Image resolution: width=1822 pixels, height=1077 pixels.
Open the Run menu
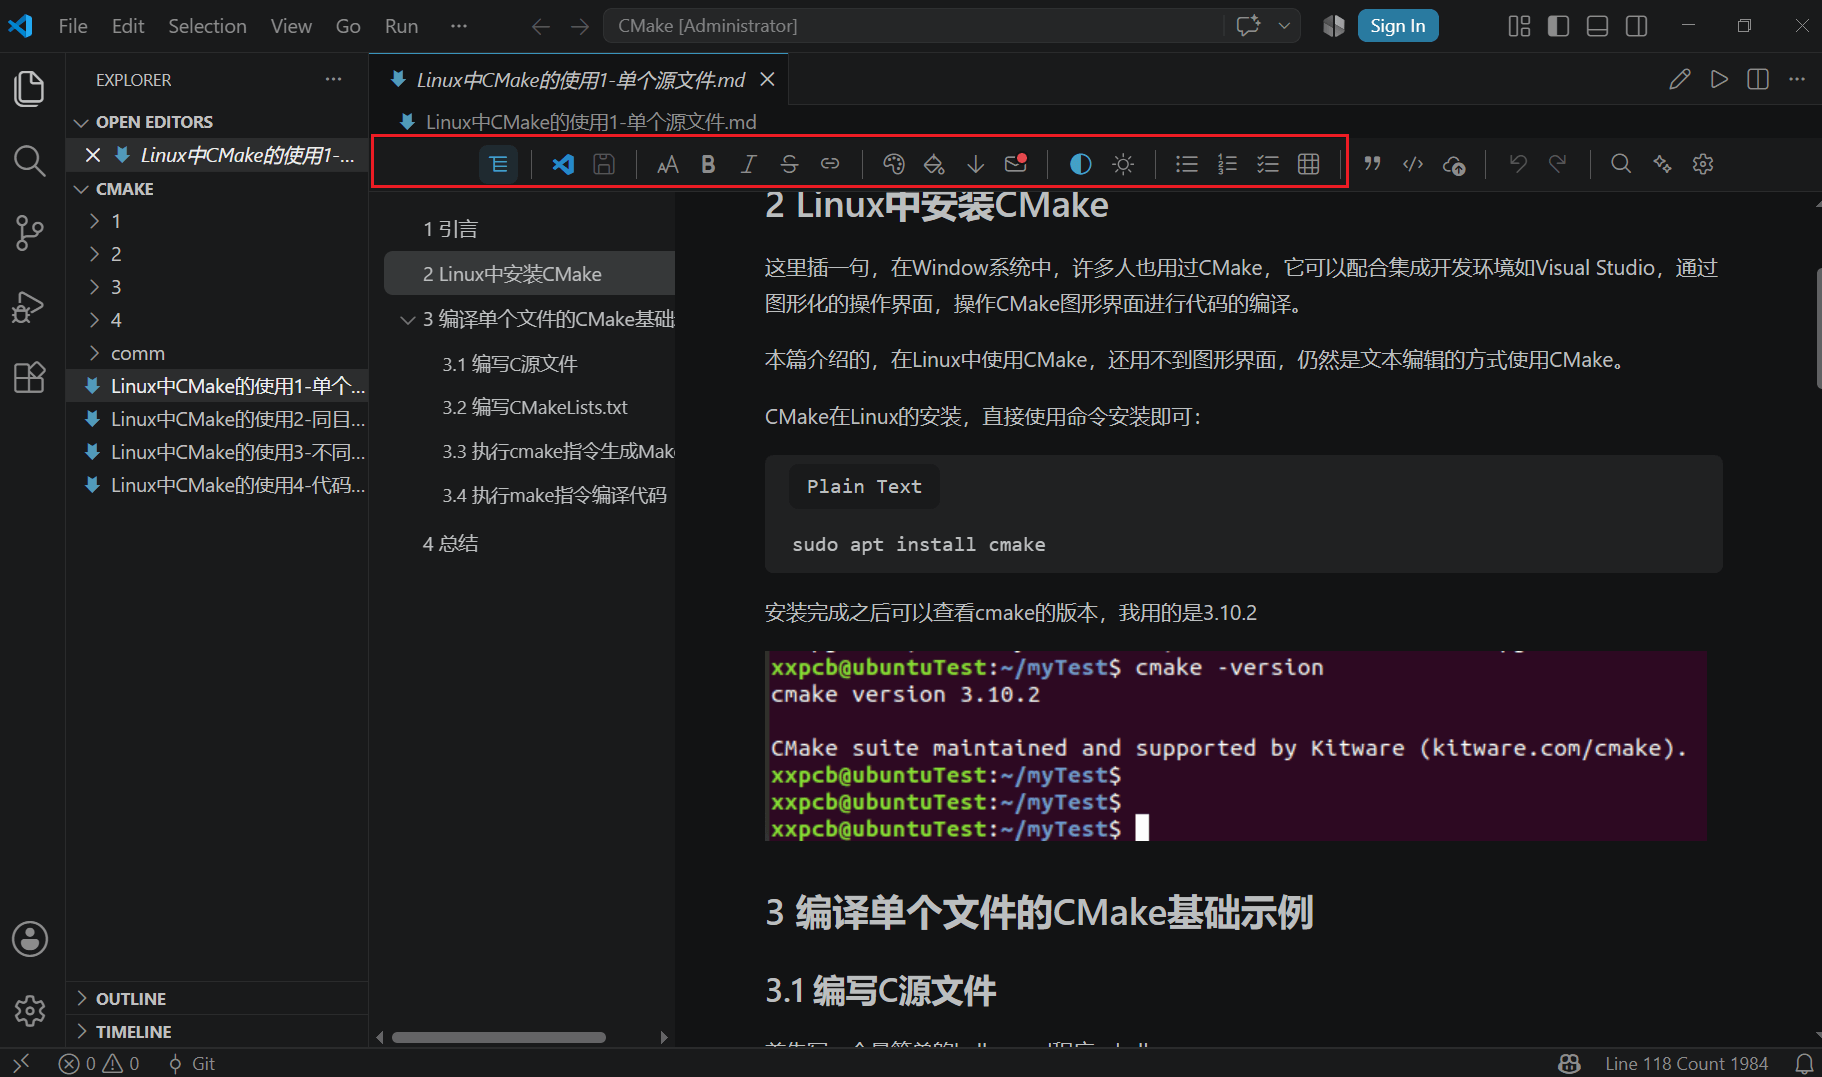pyautogui.click(x=401, y=26)
